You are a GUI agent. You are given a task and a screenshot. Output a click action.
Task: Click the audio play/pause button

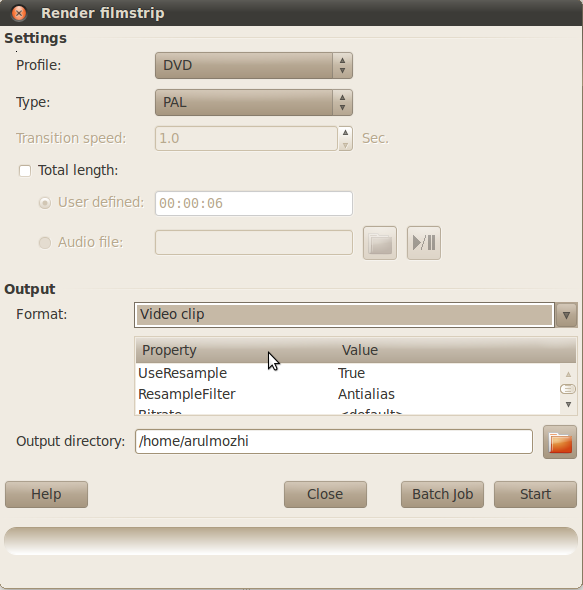coord(424,243)
